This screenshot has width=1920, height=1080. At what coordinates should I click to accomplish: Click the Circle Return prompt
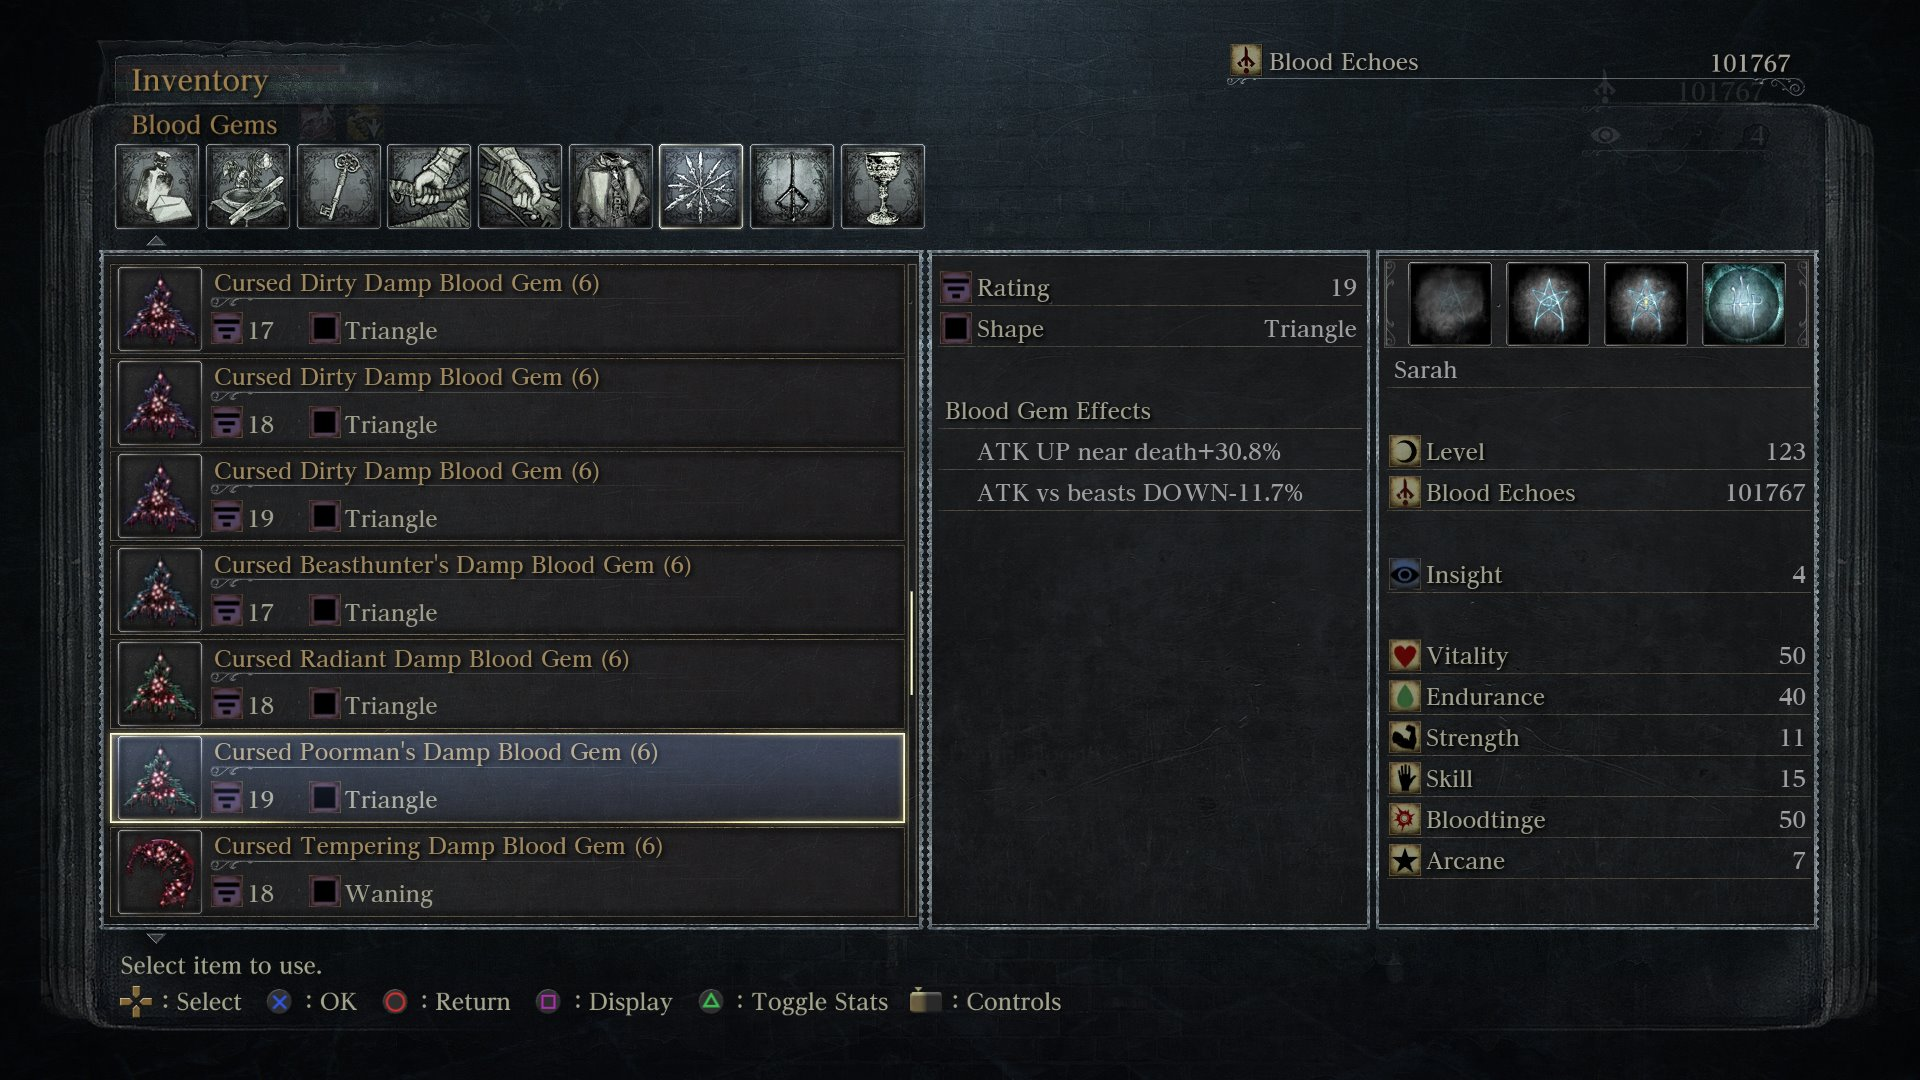447,1001
